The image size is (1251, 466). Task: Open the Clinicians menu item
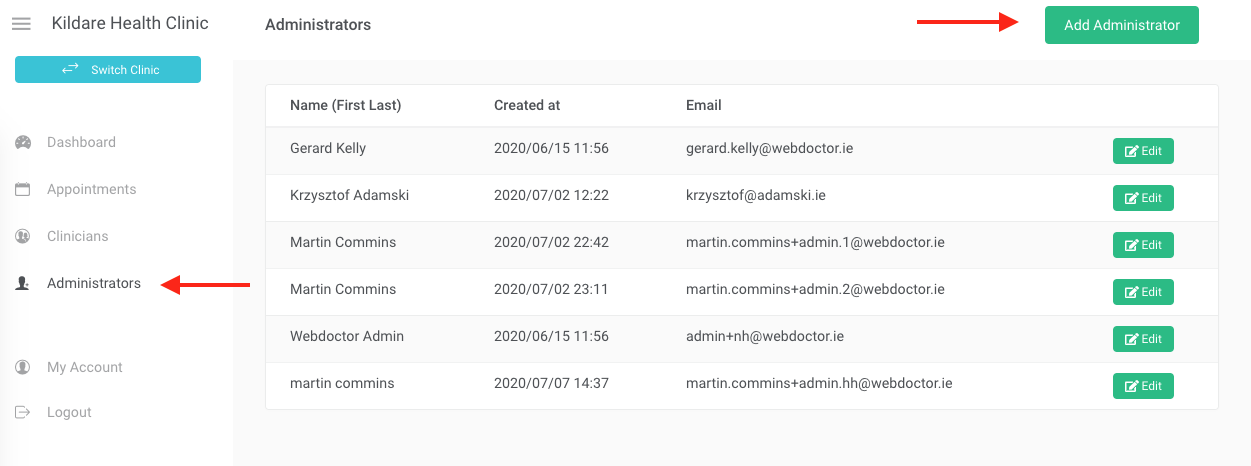click(x=77, y=236)
